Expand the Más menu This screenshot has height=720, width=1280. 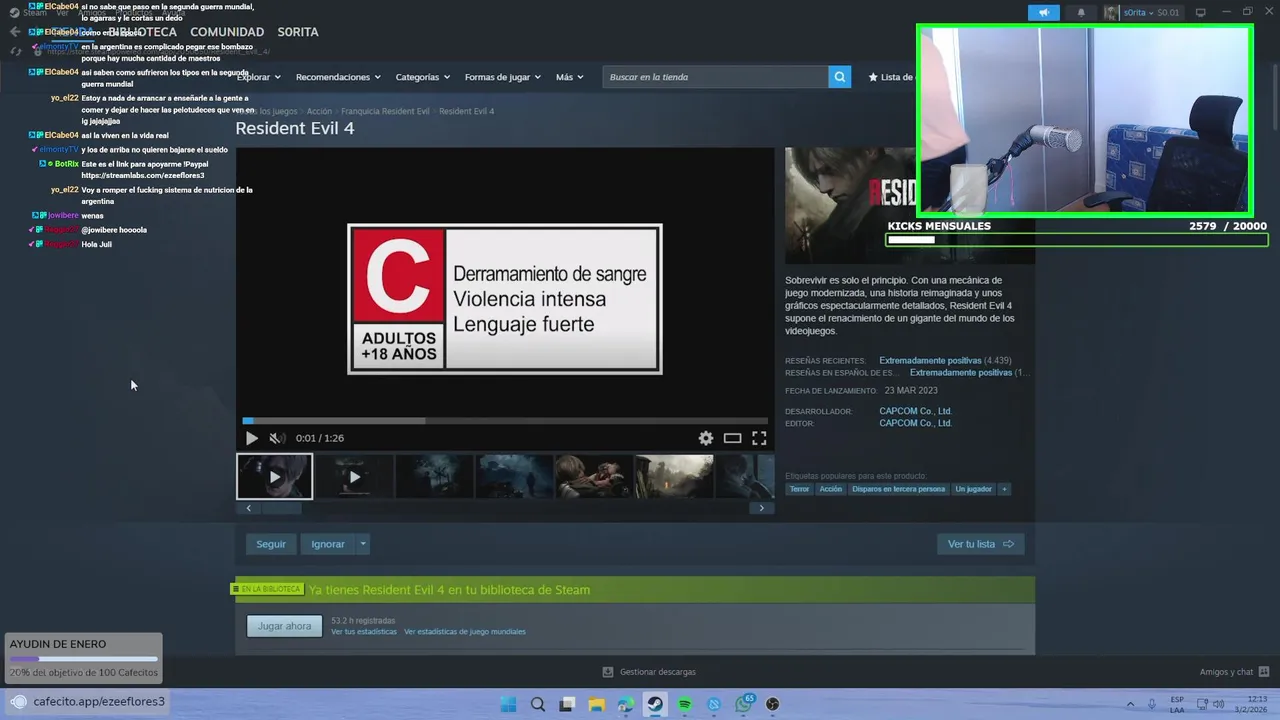pyautogui.click(x=569, y=77)
